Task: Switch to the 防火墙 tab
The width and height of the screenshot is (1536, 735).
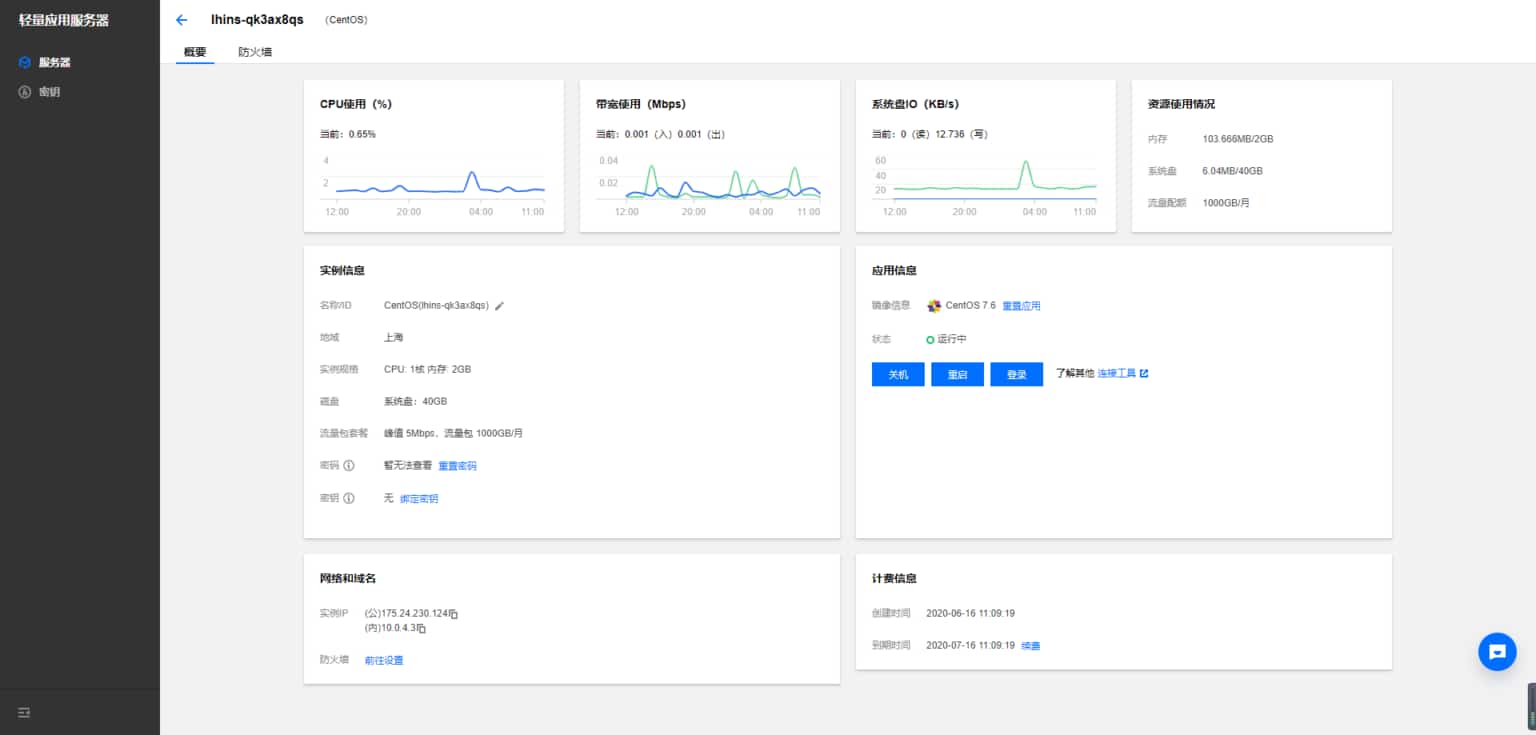Action: point(255,52)
